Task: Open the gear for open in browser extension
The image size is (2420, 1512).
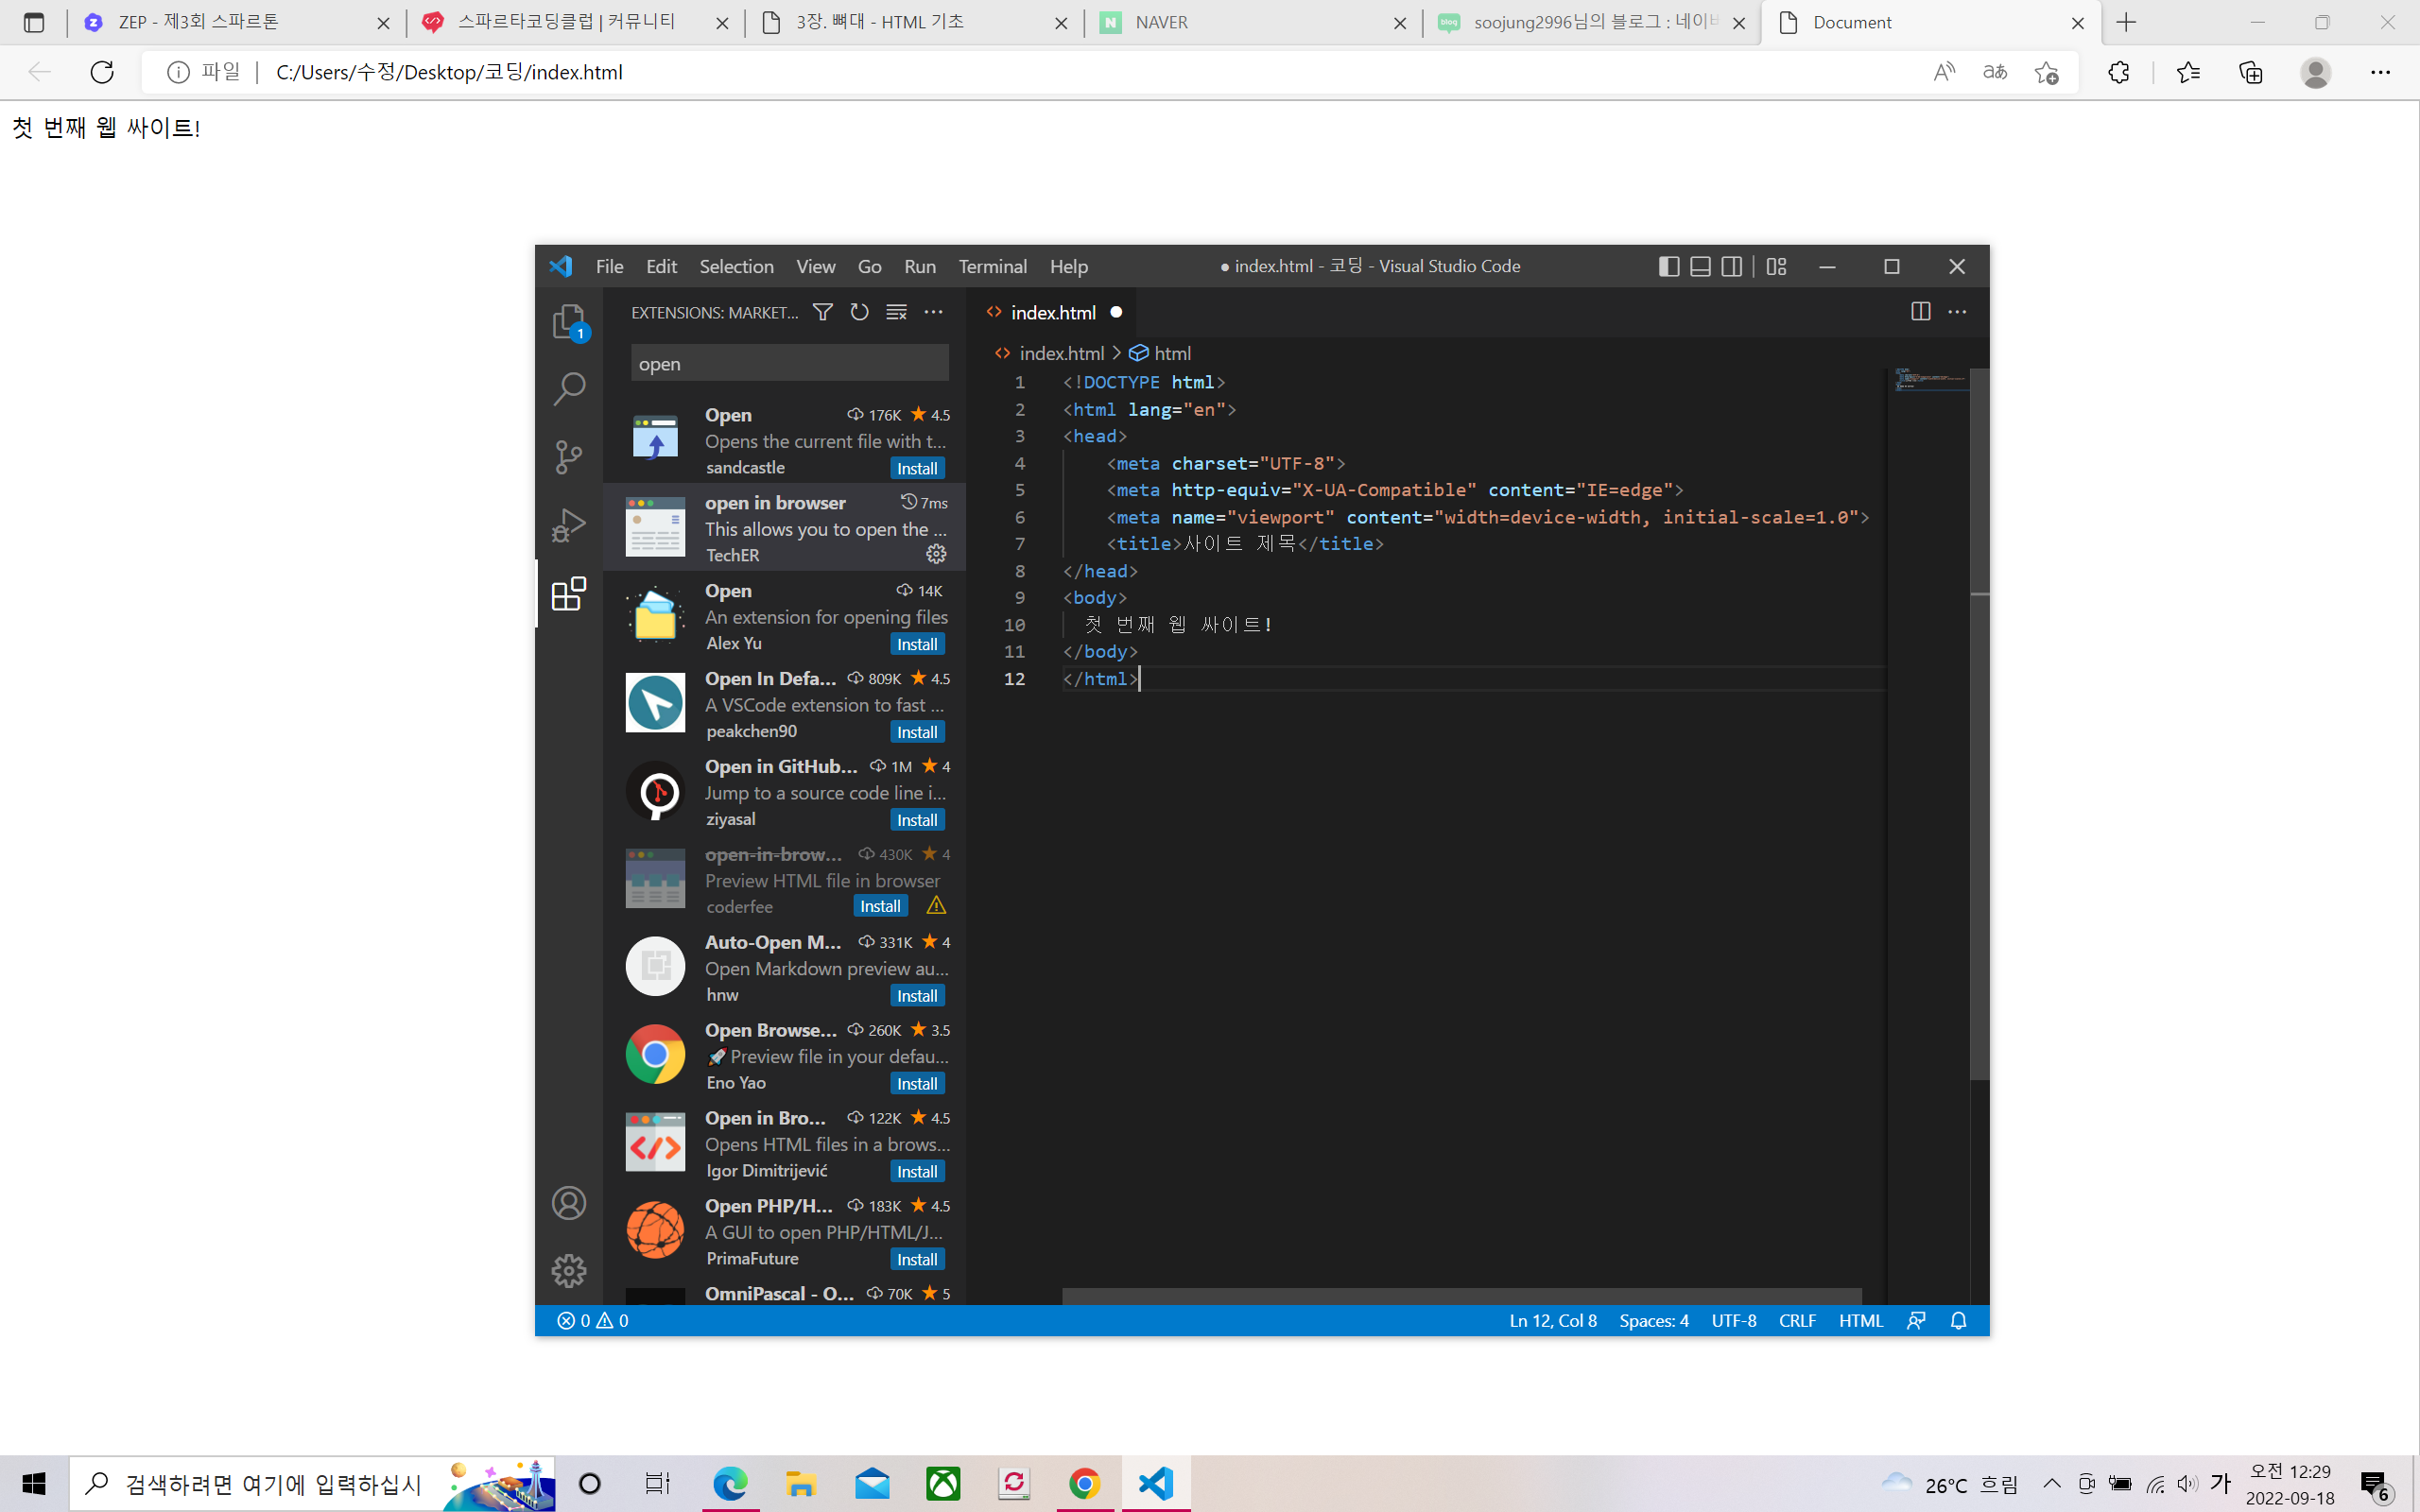Action: (x=936, y=554)
